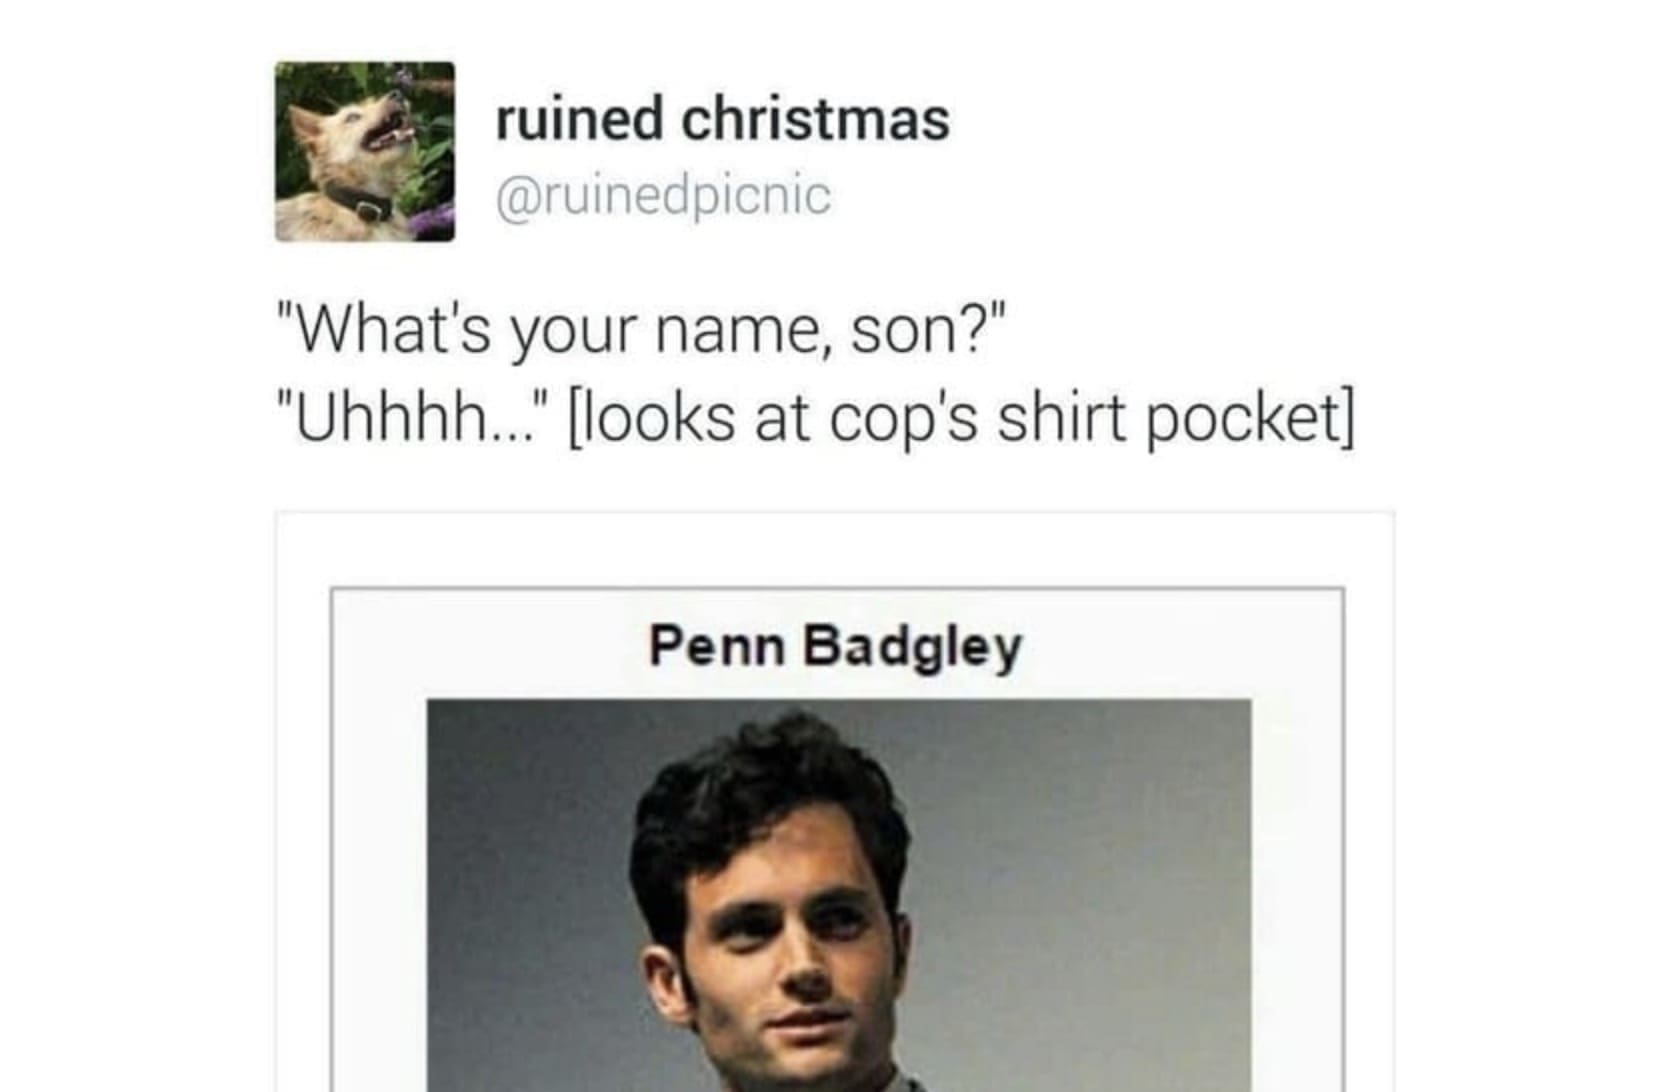This screenshot has width=1662, height=1092.
Task: Open the dog profile avatar
Action: (365, 151)
